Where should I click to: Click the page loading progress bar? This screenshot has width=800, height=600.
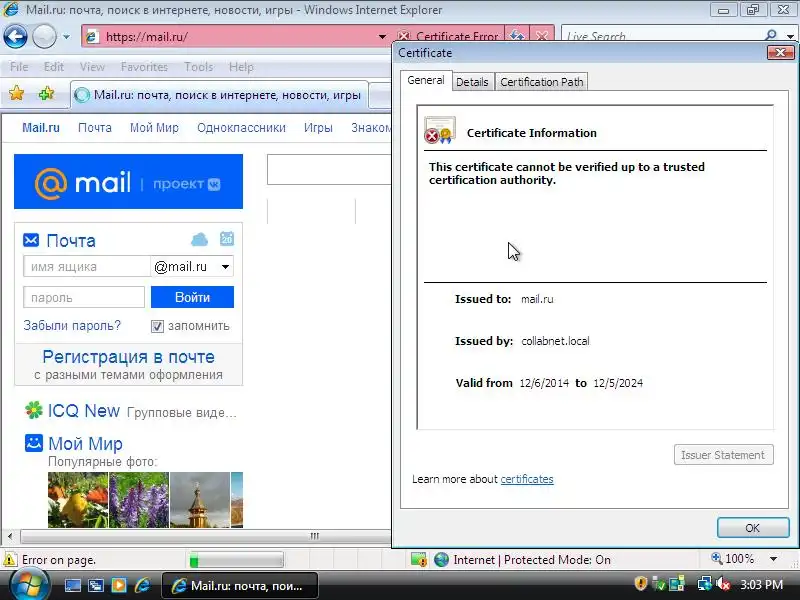236,560
